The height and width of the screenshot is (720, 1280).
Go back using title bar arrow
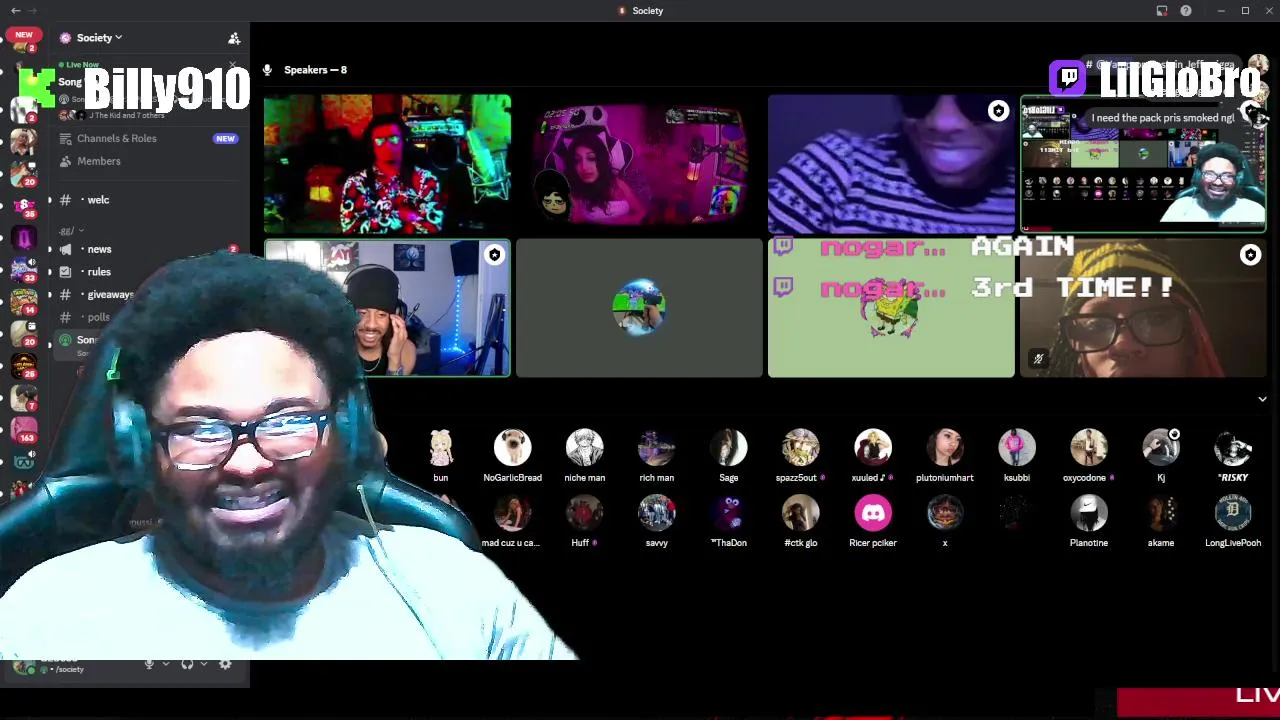(15, 11)
